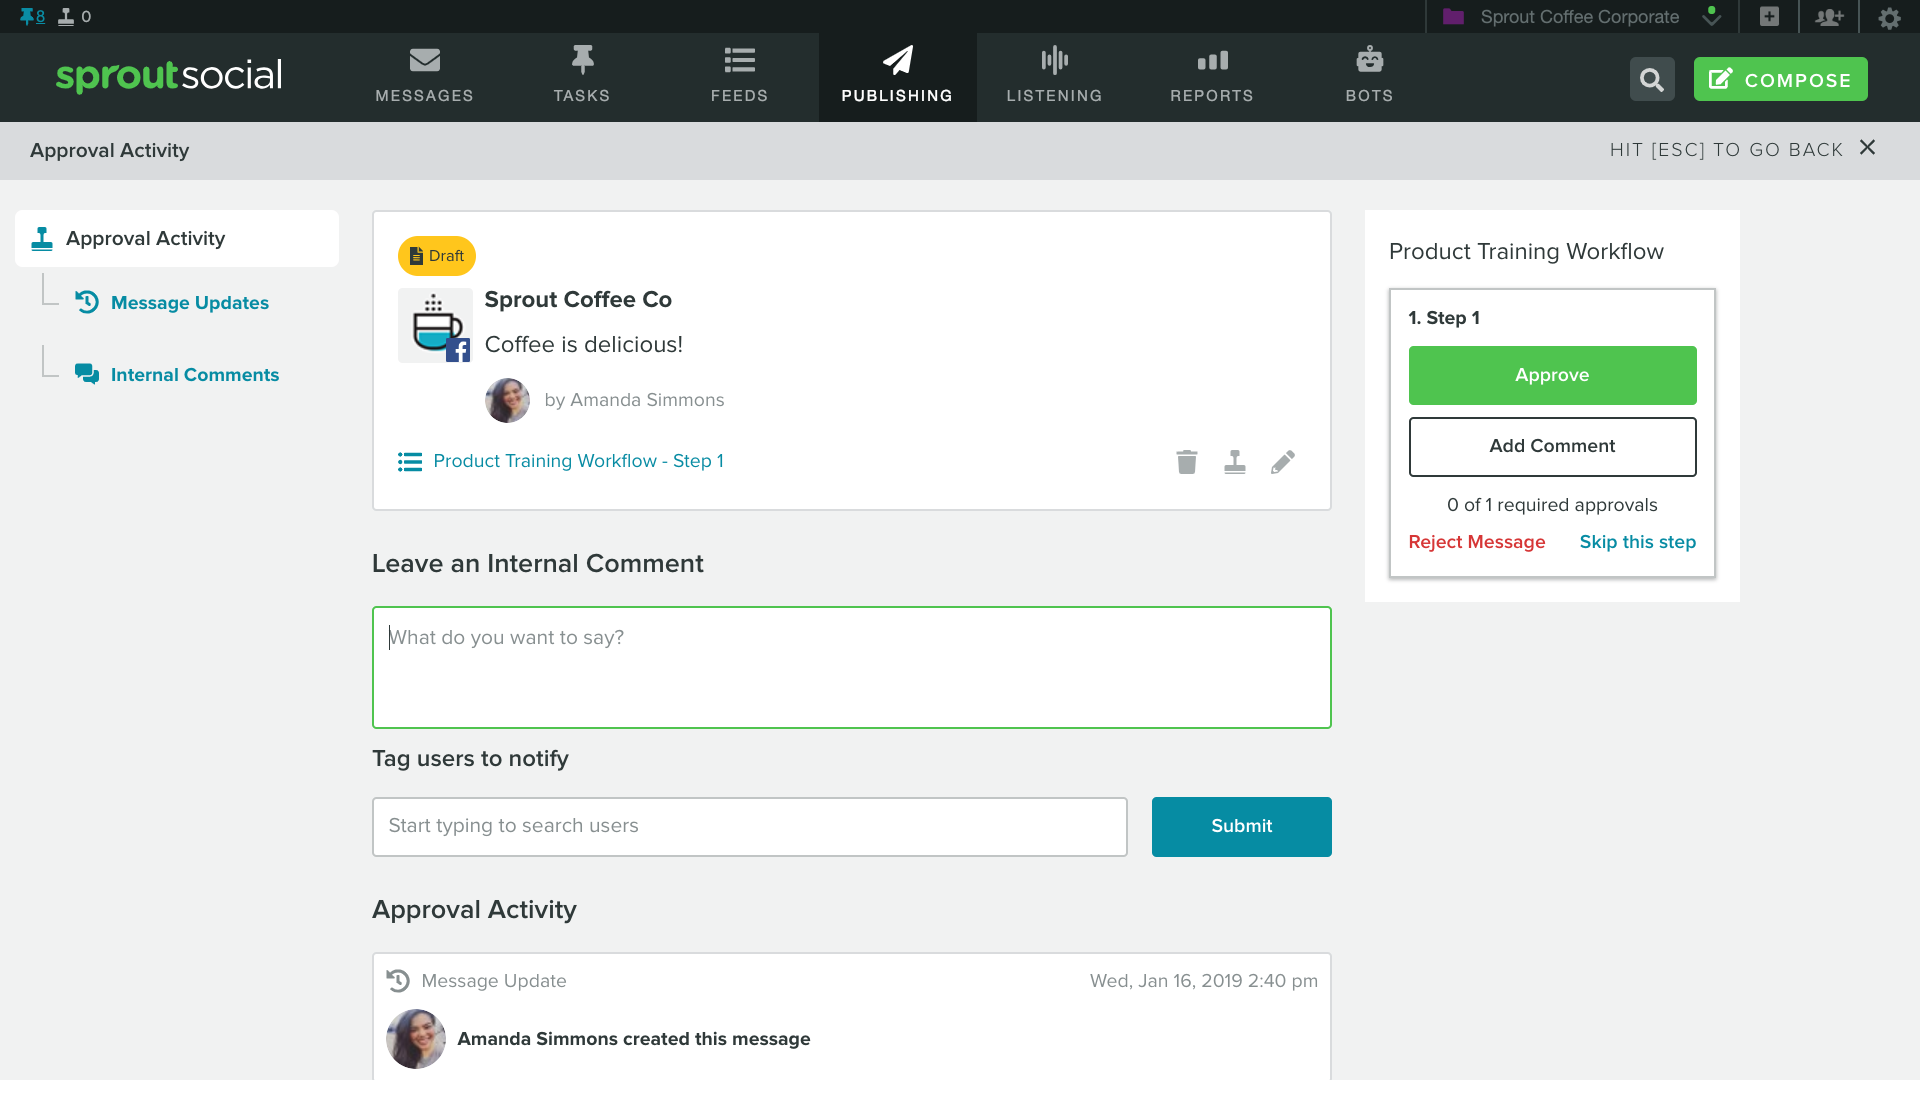Click the Message Updates history icon in sidebar
1920x1108 pixels.
(87, 302)
